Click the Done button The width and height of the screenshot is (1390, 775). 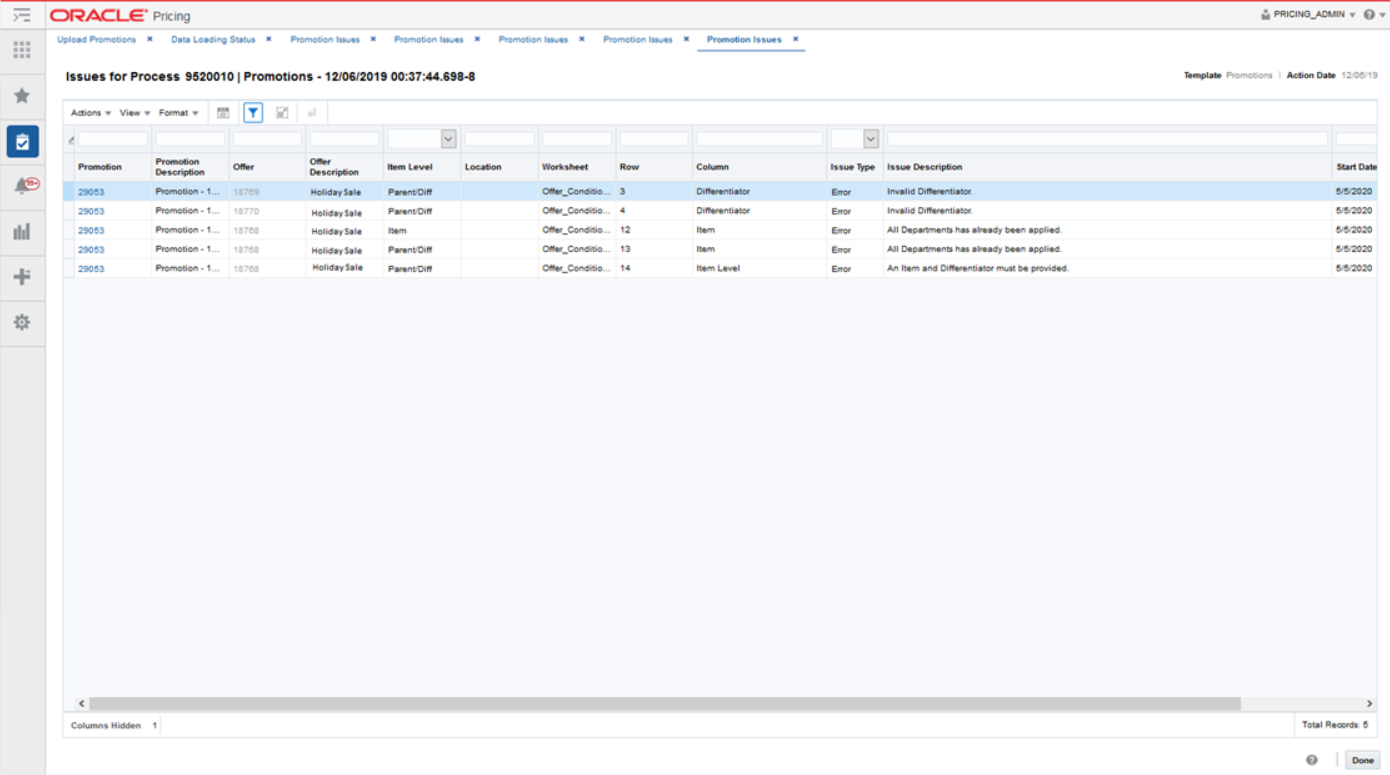[x=1363, y=760]
